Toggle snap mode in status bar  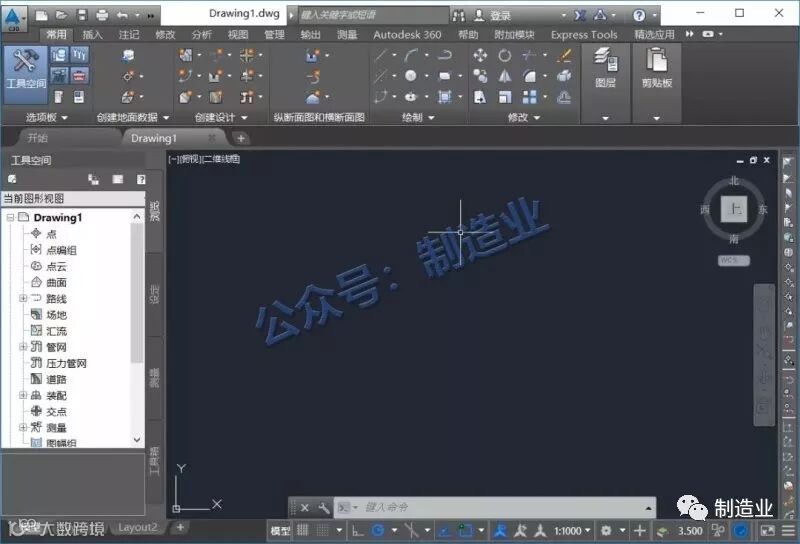pyautogui.click(x=322, y=531)
